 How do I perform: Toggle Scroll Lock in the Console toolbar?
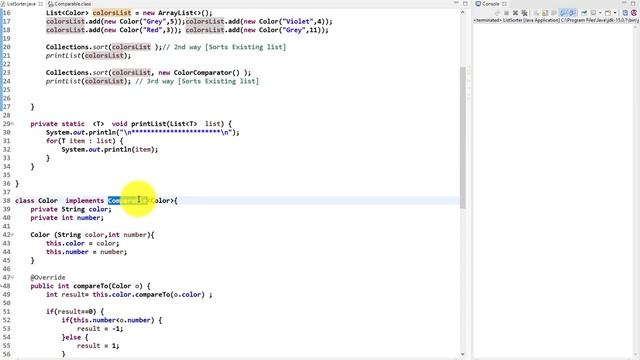click(x=544, y=13)
